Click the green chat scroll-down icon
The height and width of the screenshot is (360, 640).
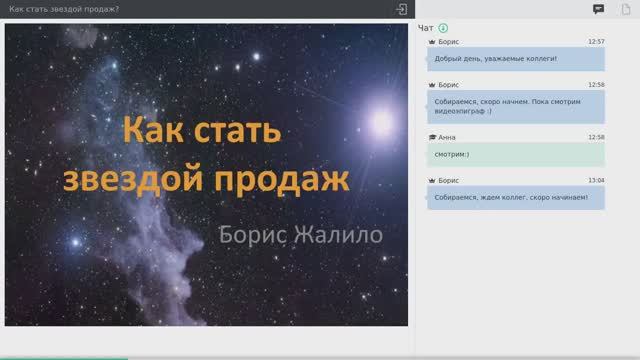443,28
